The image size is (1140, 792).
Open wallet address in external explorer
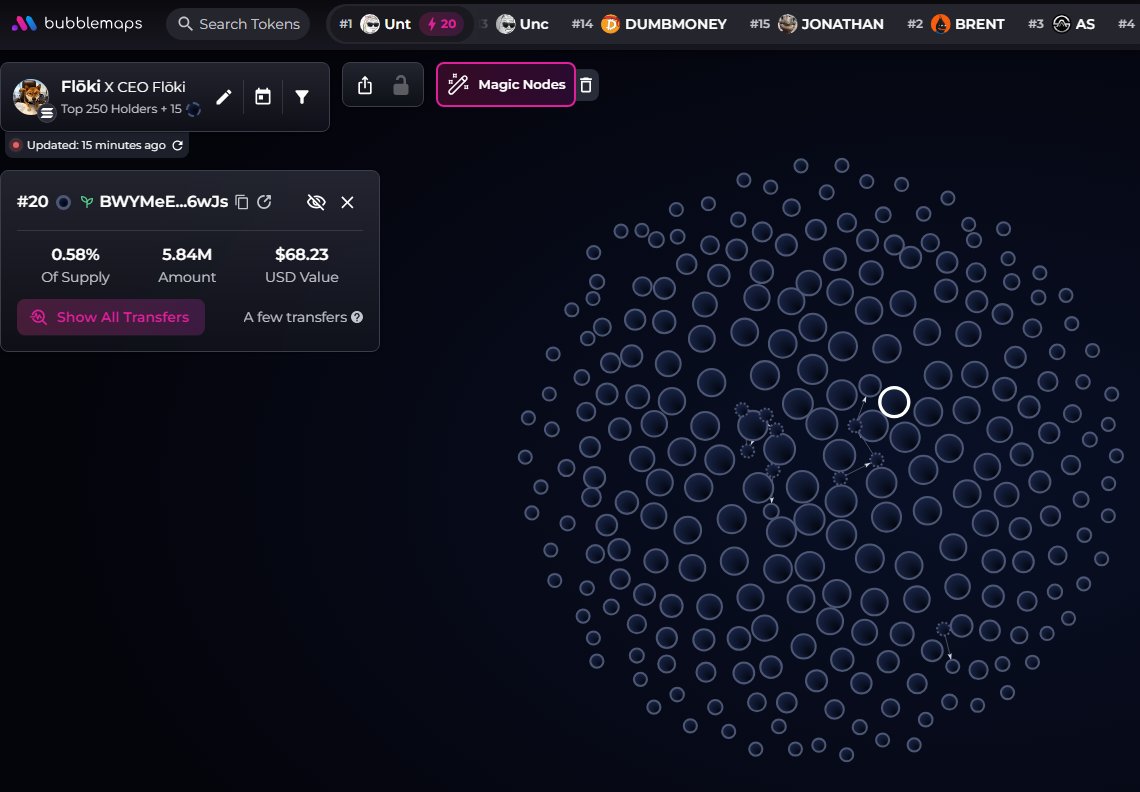pyautogui.click(x=265, y=202)
